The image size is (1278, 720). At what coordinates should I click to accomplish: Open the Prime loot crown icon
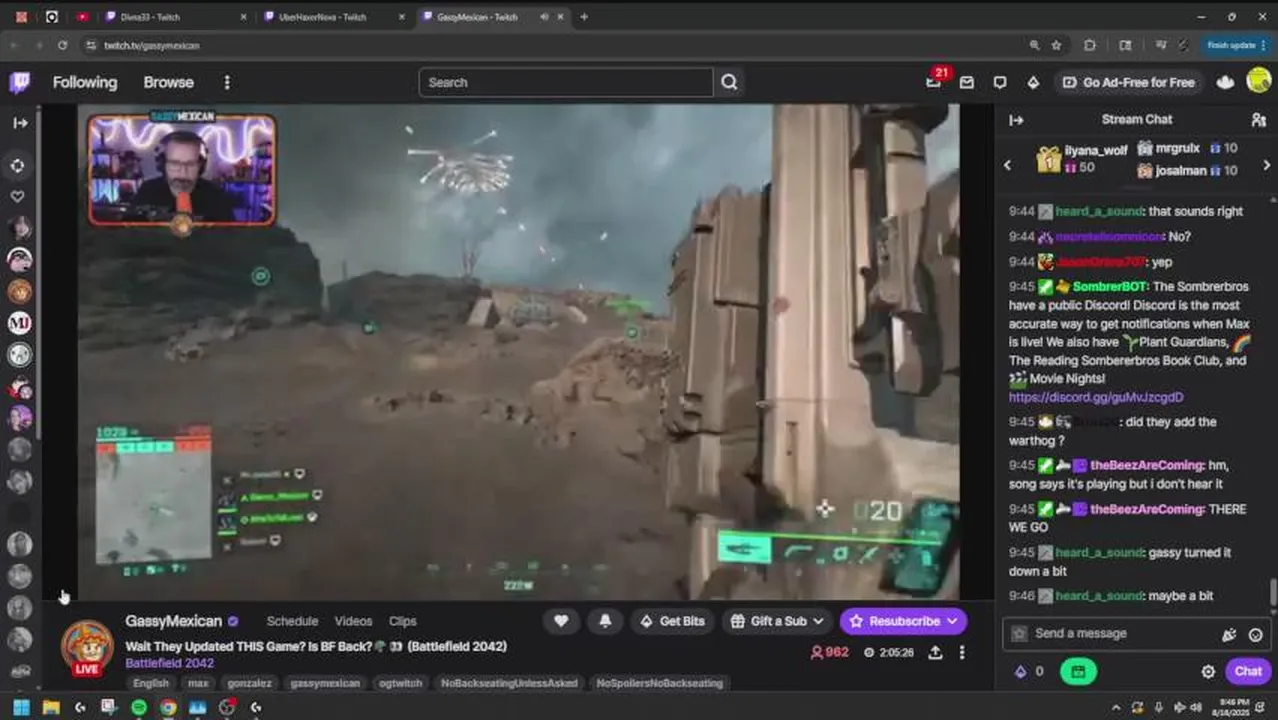pos(1225,82)
